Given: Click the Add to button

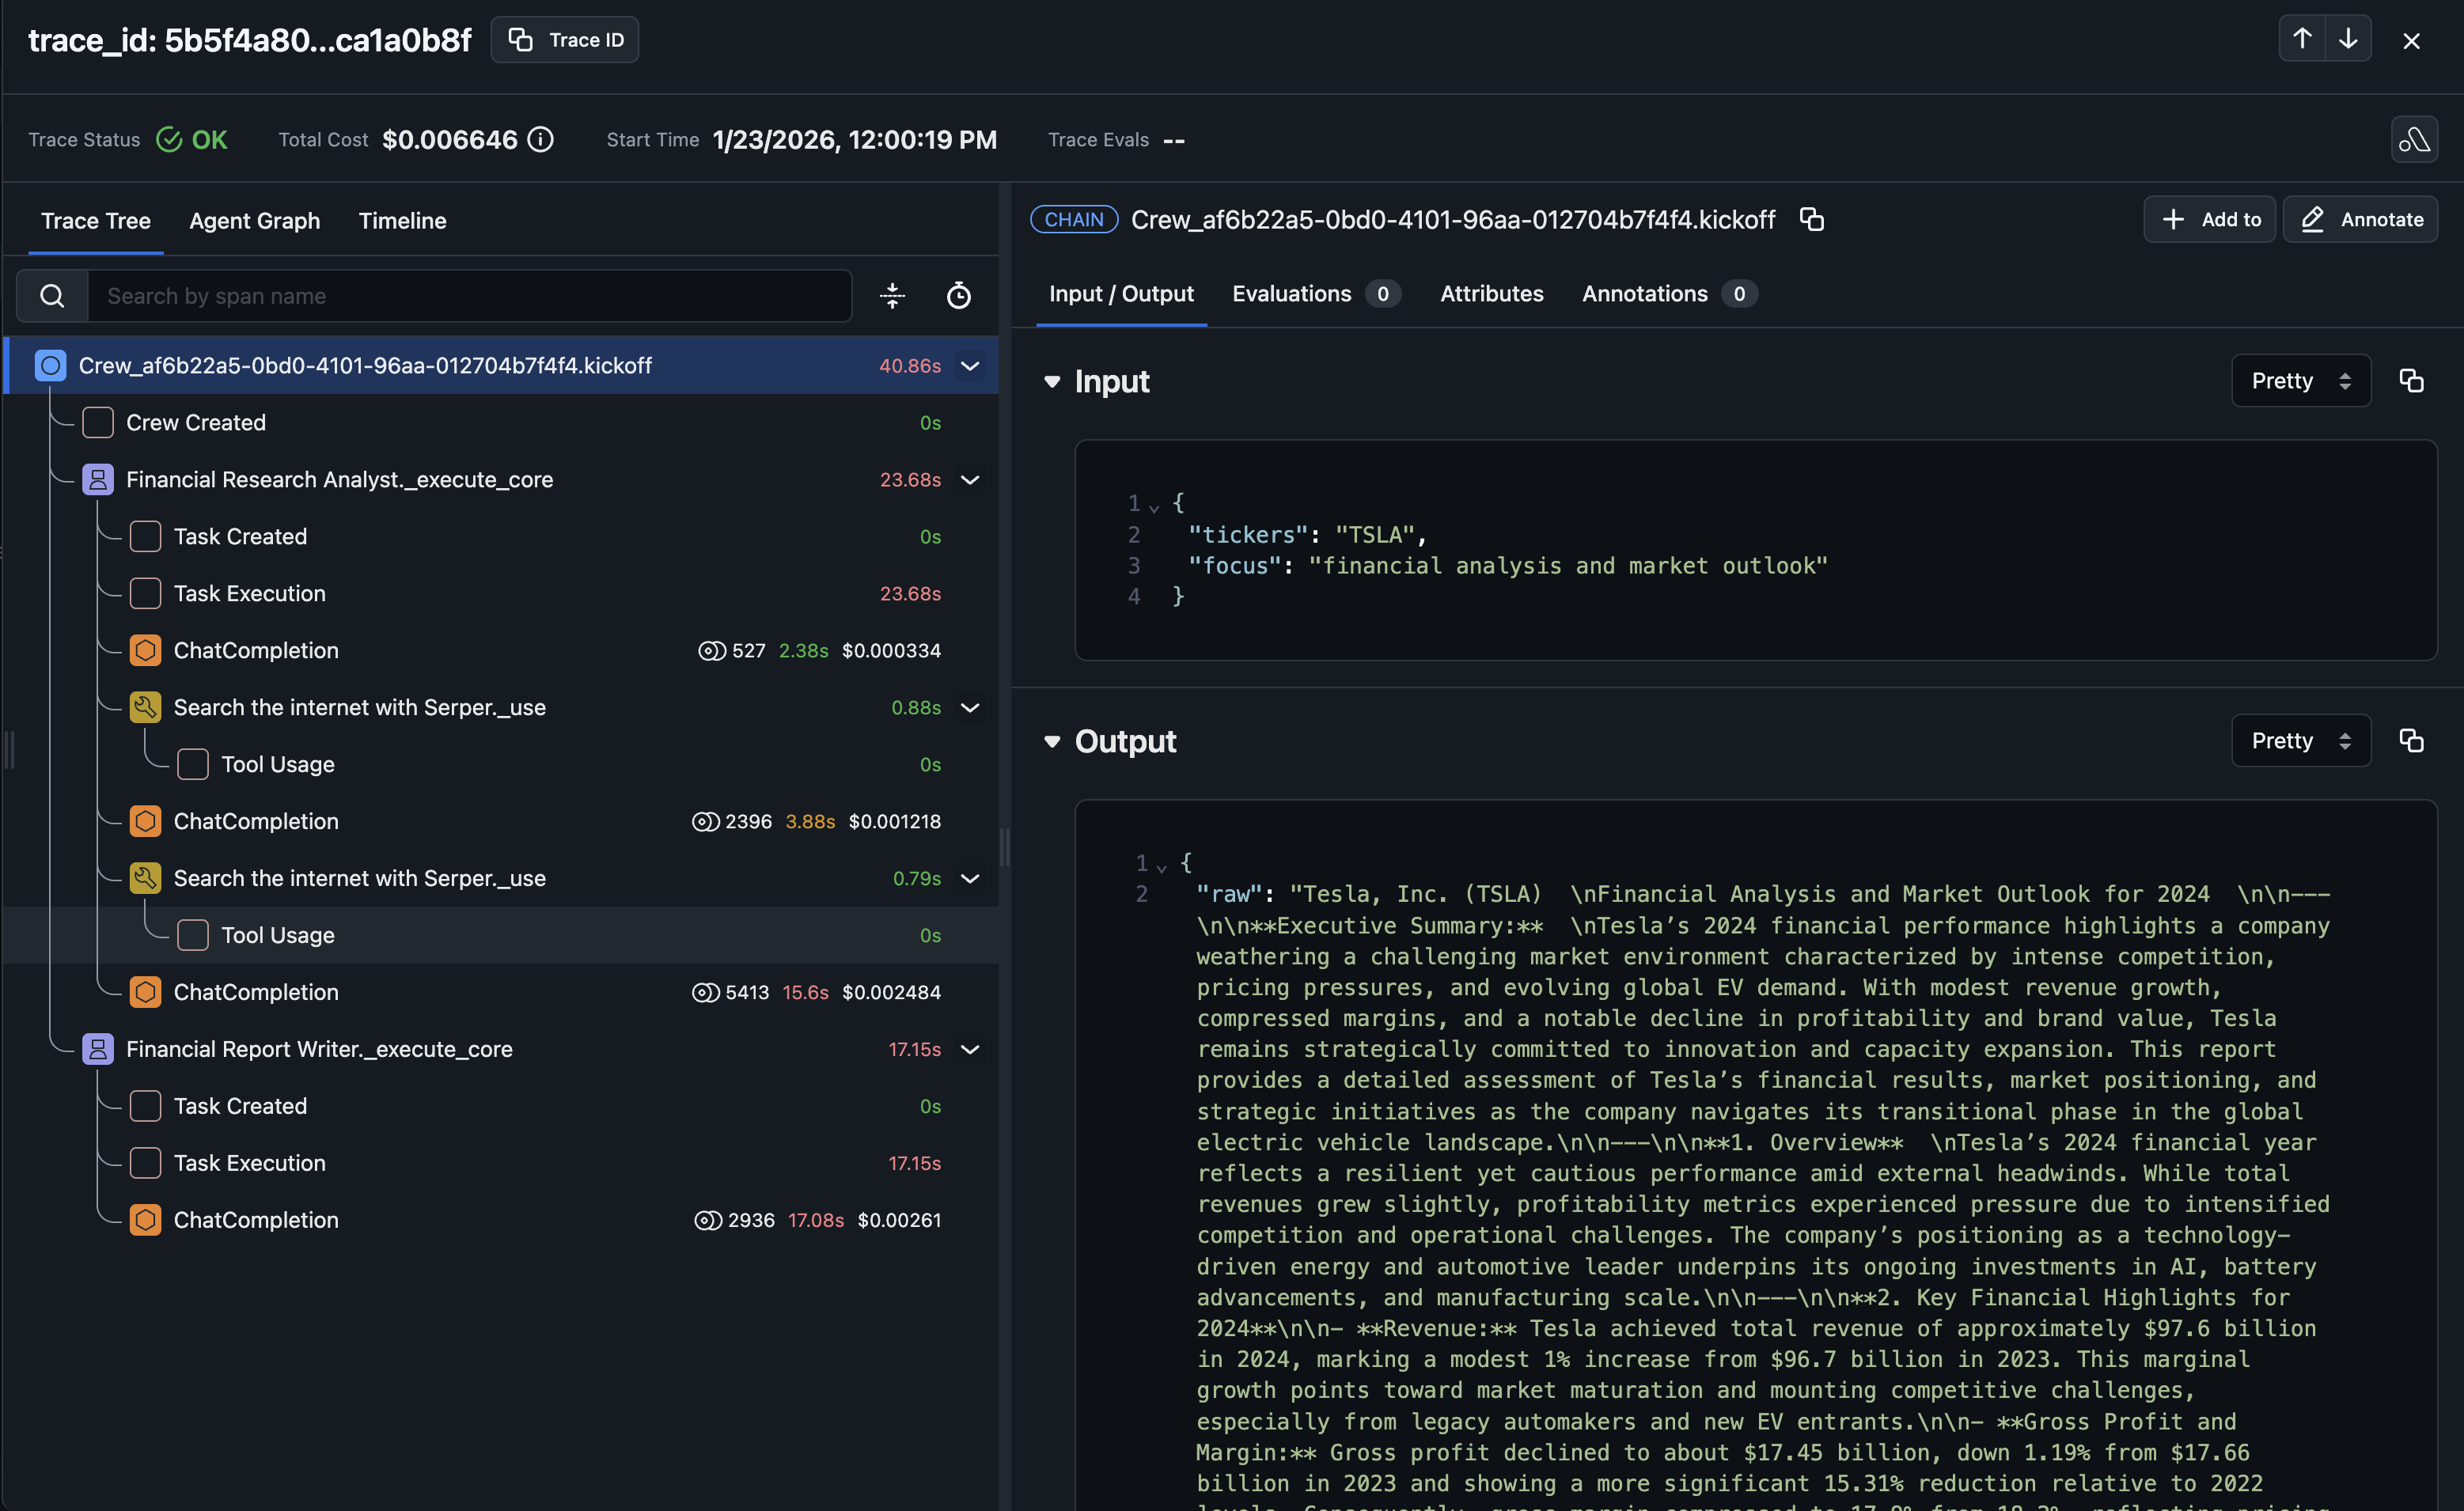Looking at the screenshot, I should 2210,219.
